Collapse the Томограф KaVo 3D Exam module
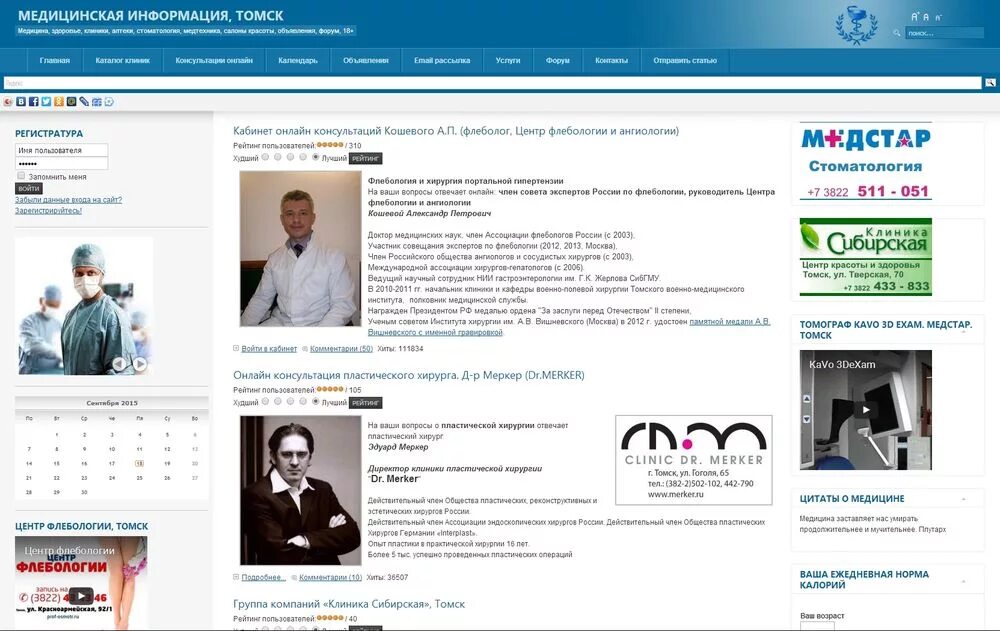 click(964, 332)
